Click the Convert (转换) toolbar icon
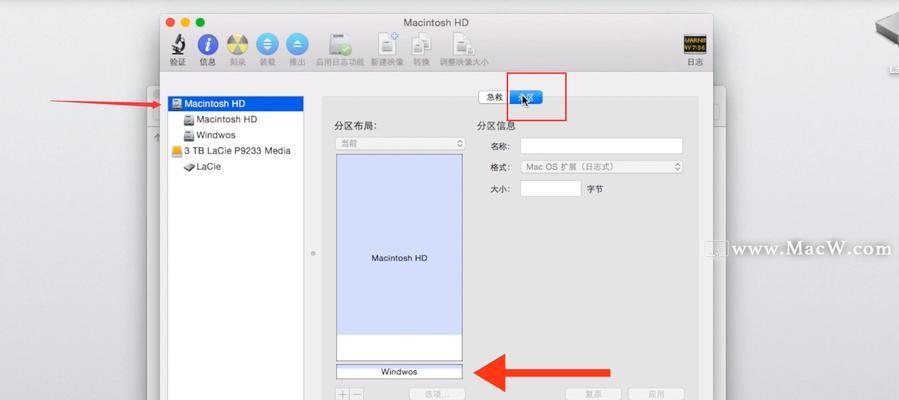Image resolution: width=899 pixels, height=400 pixels. click(421, 45)
